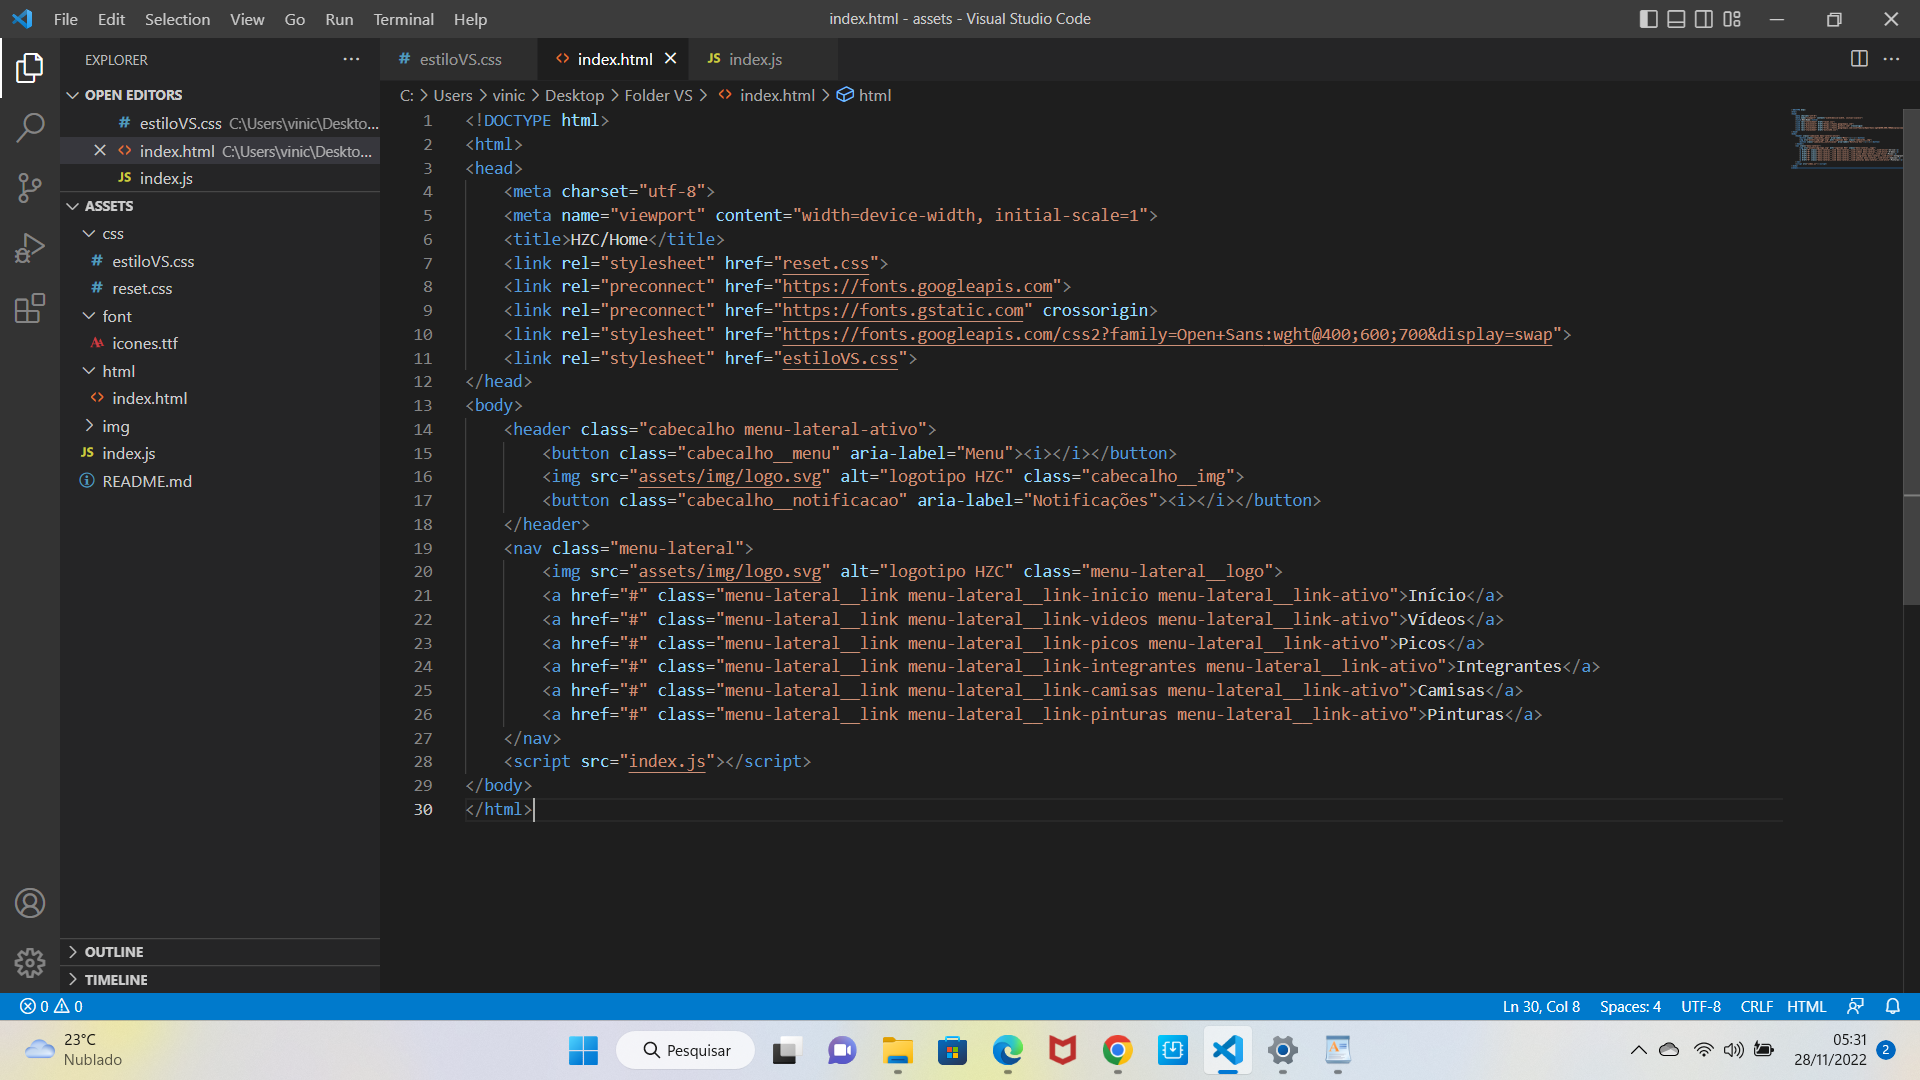The height and width of the screenshot is (1080, 1920).
Task: Open README.md file
Action: [220, 481]
